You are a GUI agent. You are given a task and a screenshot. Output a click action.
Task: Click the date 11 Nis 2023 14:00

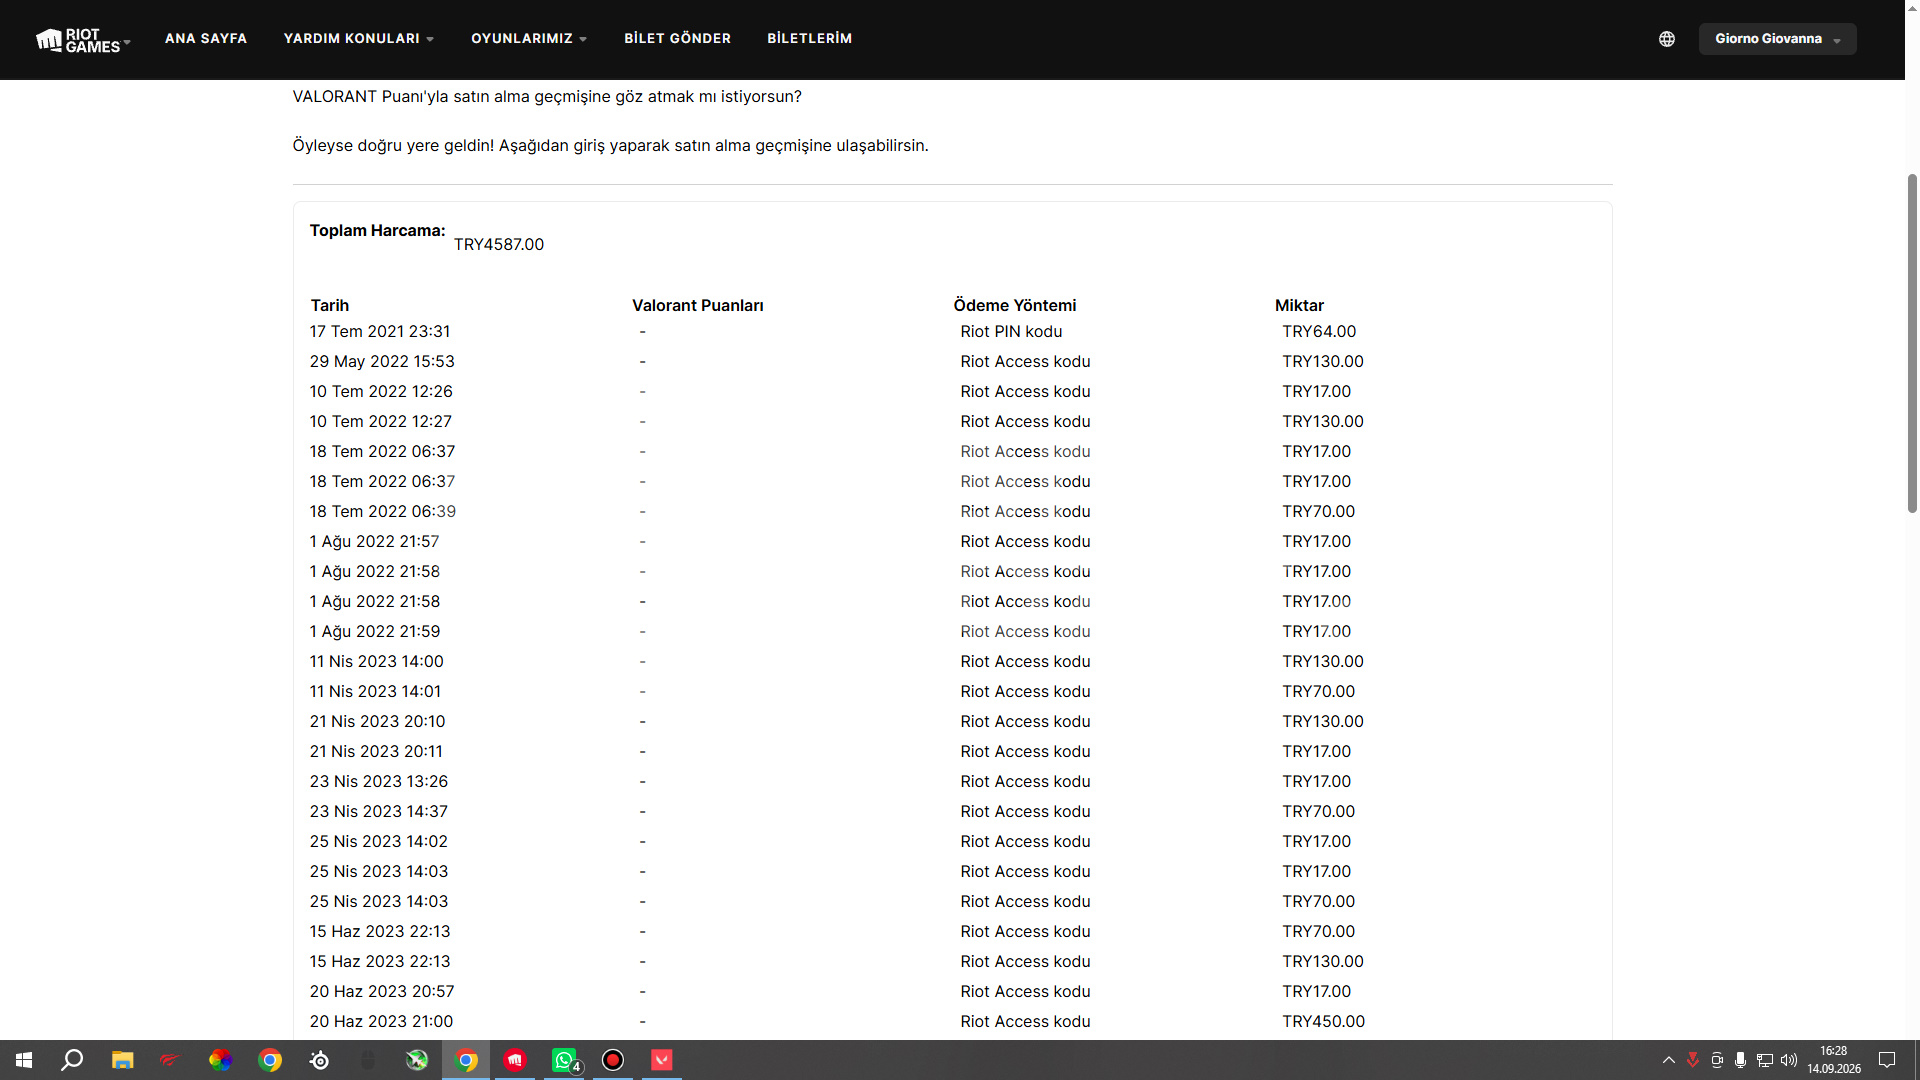tap(377, 662)
